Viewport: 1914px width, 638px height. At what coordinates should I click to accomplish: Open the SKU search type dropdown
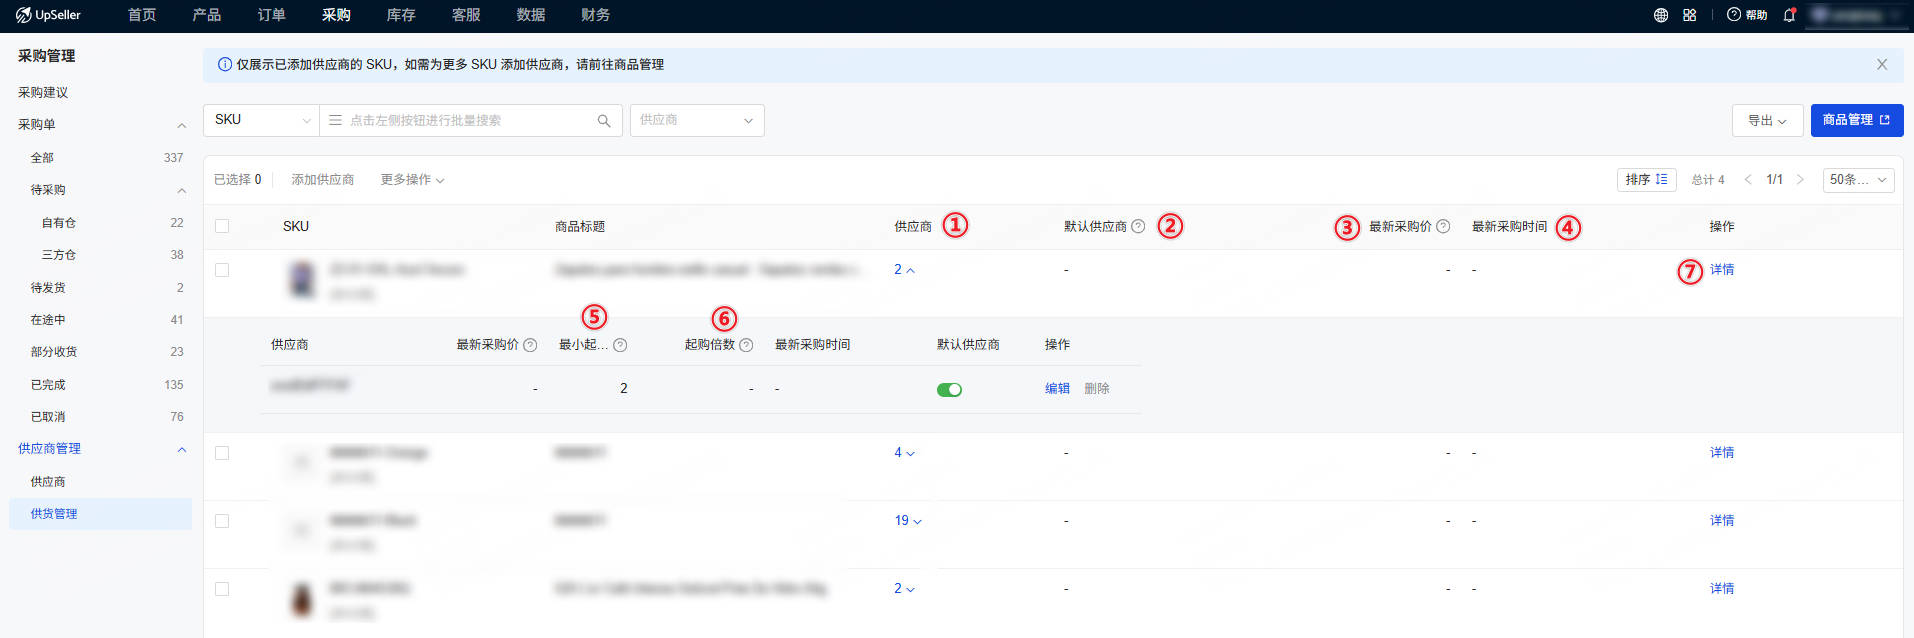pos(261,120)
